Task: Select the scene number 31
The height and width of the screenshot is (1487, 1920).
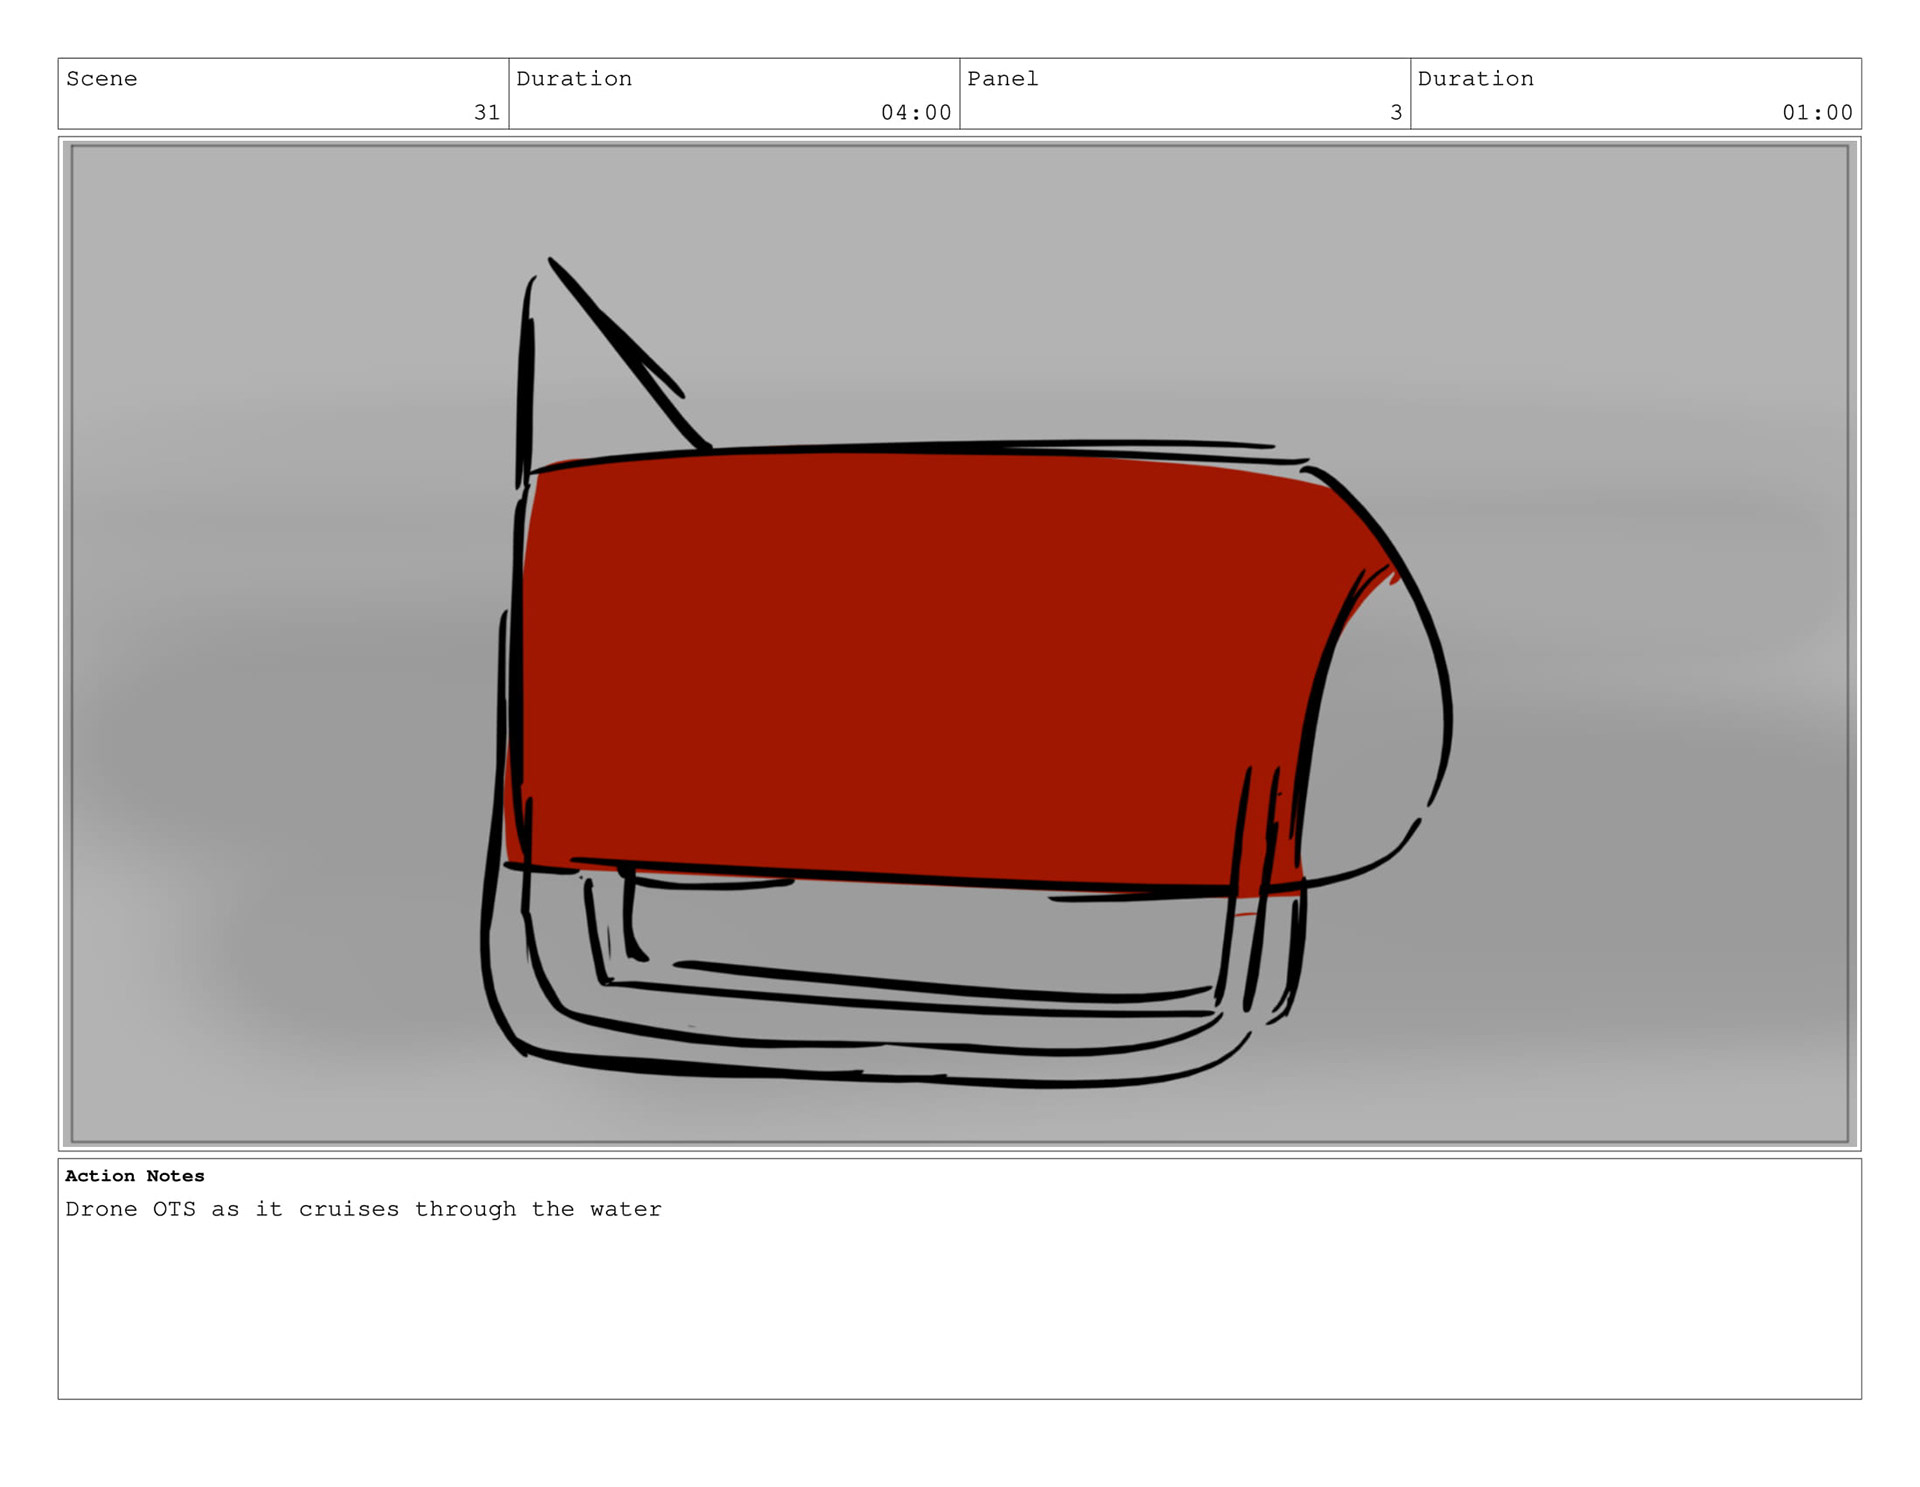Action: point(486,113)
